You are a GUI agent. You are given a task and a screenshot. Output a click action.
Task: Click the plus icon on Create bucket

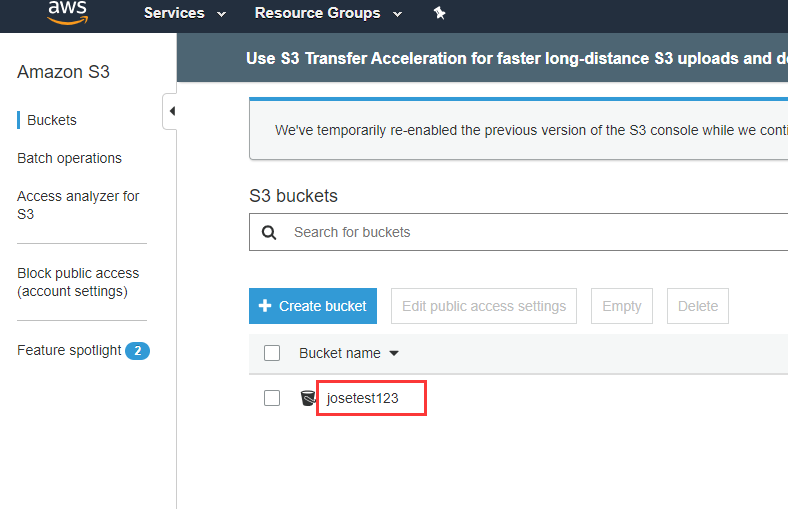pyautogui.click(x=265, y=306)
